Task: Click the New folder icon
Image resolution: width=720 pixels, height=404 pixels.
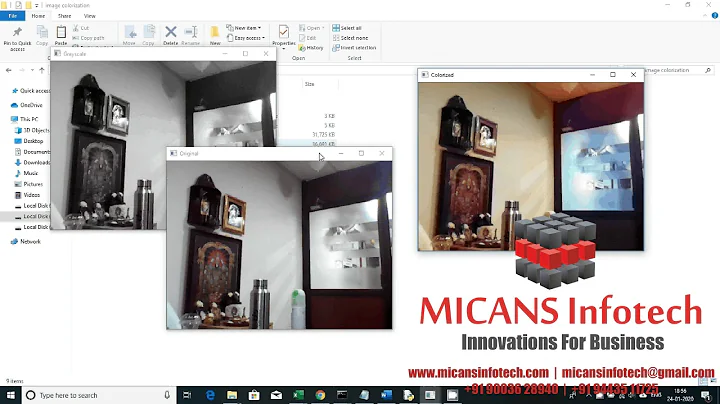Action: 215,32
